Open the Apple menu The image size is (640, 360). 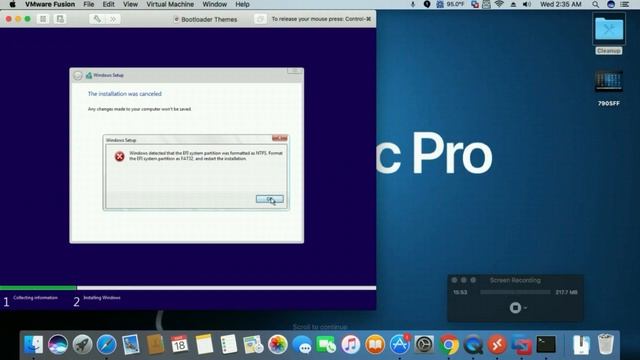click(x=12, y=4)
